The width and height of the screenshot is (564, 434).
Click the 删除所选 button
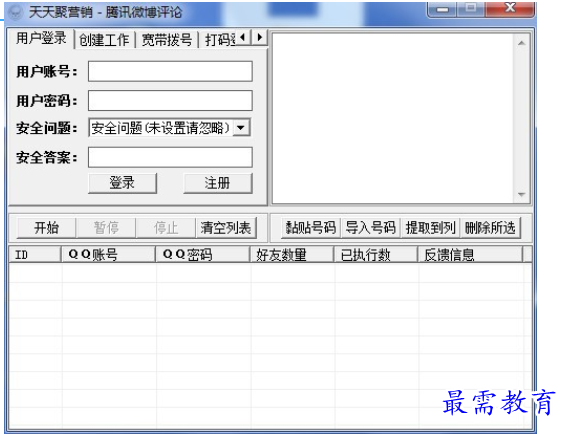[490, 228]
